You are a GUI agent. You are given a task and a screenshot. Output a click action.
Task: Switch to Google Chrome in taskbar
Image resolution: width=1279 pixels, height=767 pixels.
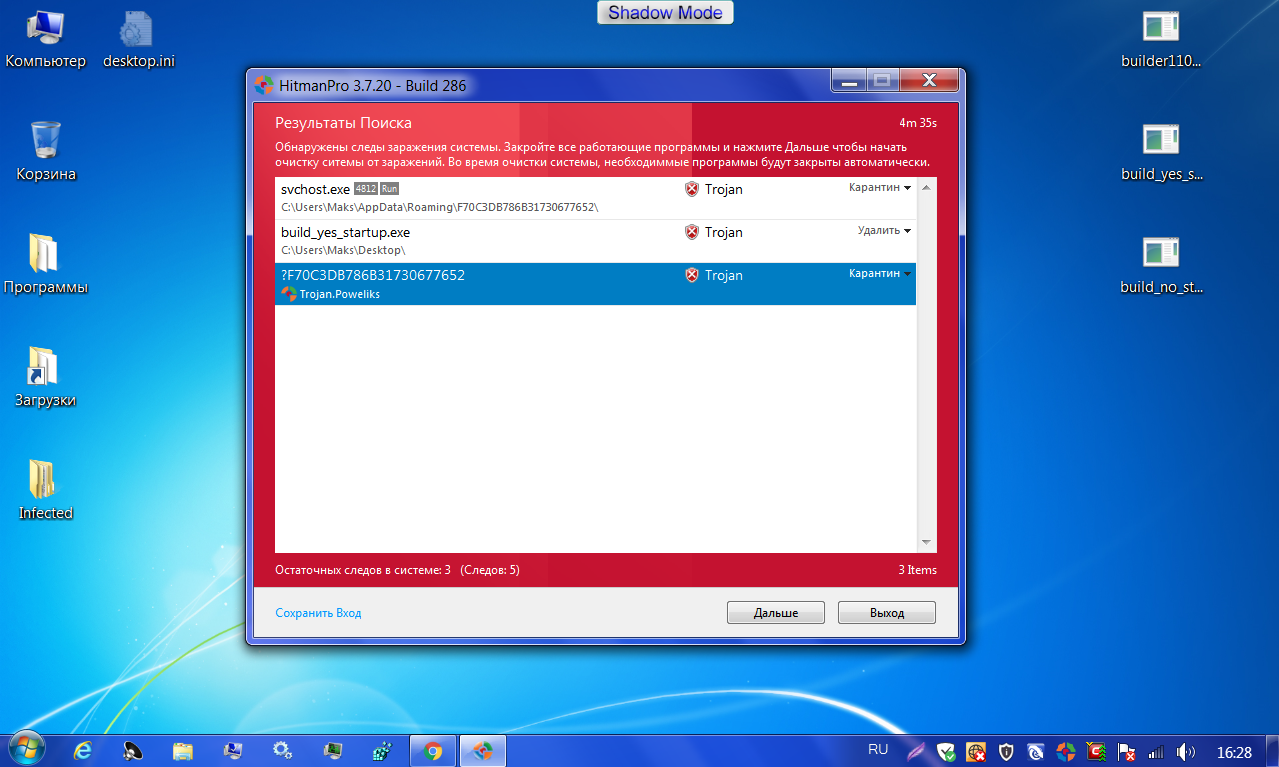(433, 750)
